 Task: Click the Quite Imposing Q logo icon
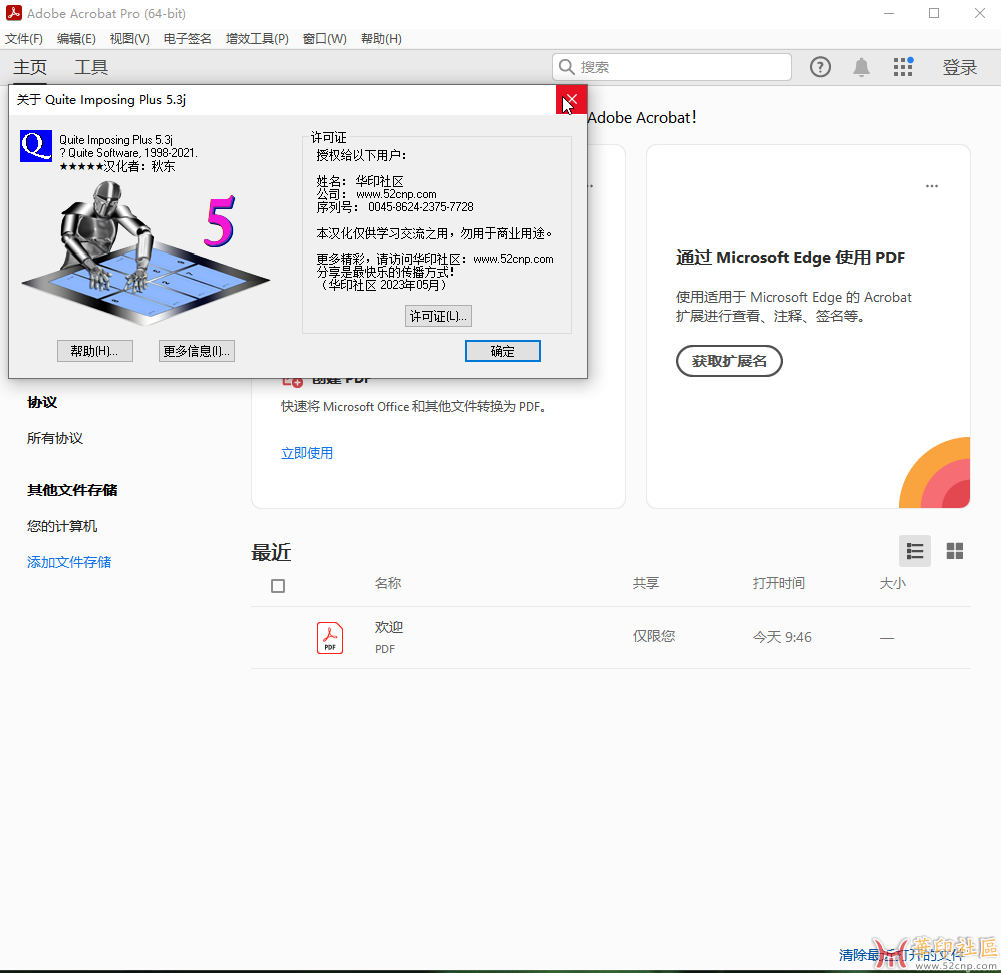pyautogui.click(x=36, y=146)
